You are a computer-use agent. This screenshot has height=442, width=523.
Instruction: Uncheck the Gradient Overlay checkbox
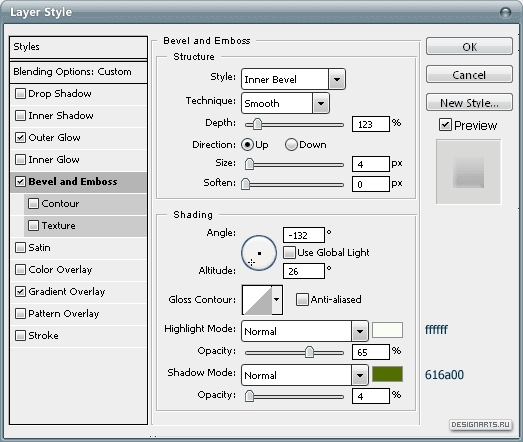pyautogui.click(x=20, y=292)
